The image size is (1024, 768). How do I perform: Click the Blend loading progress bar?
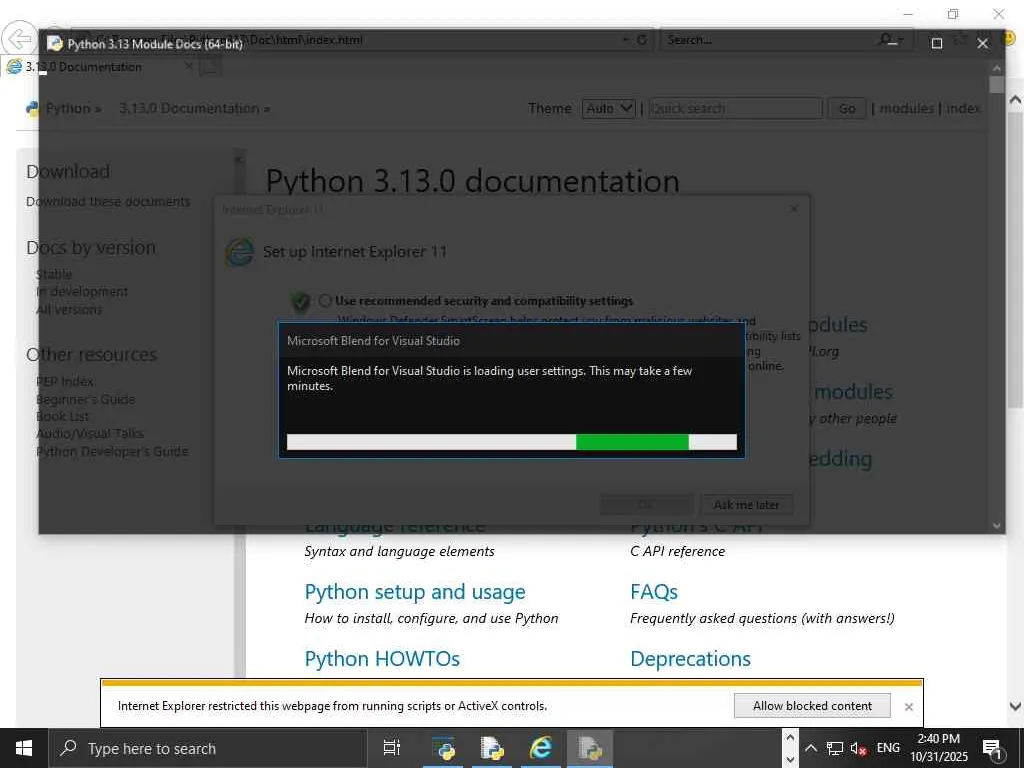[511, 442]
